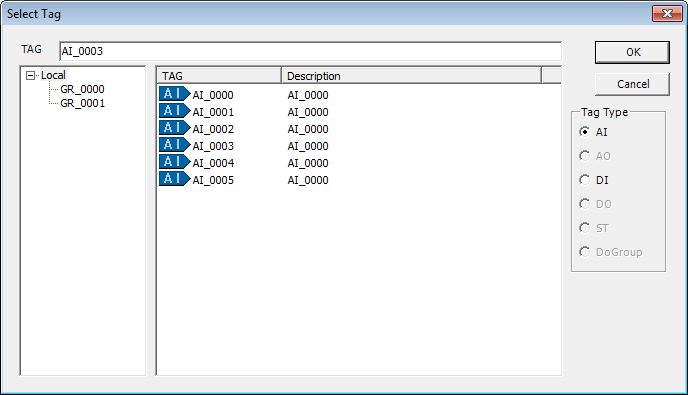Pick the AI icon next to AI_0002

click(175, 128)
